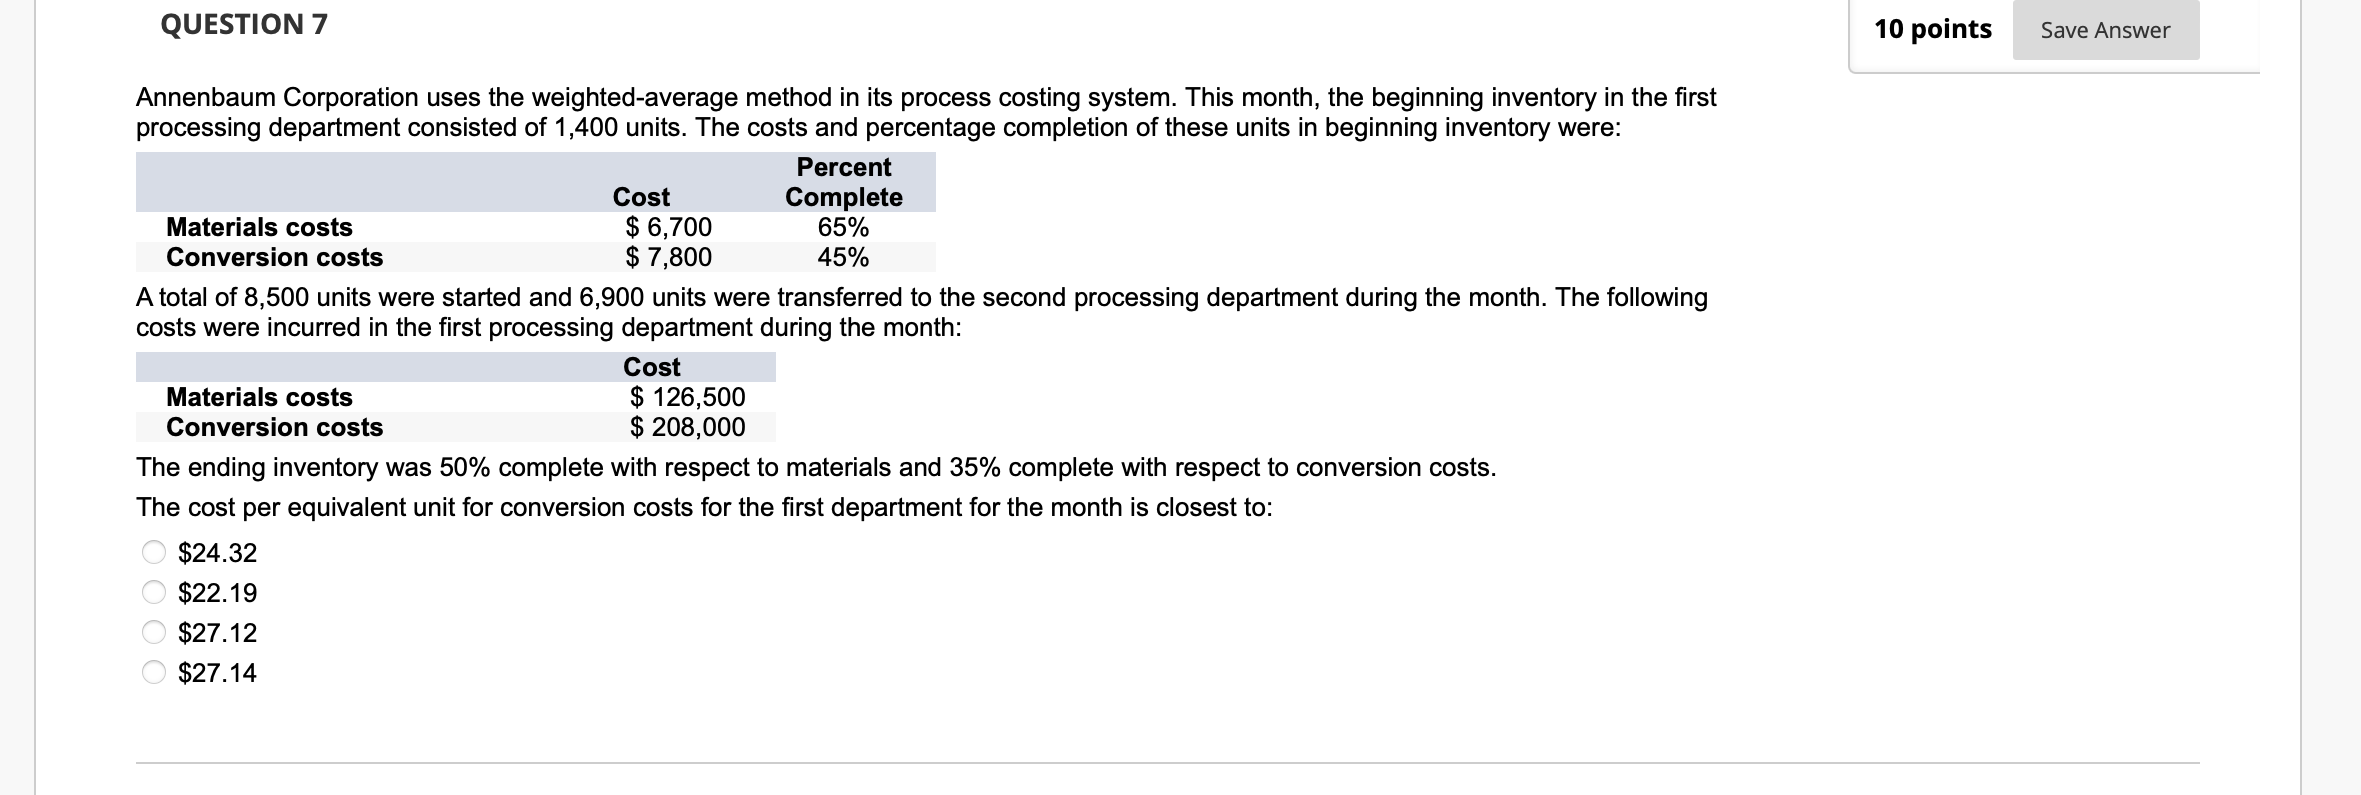Click the Save Answer button

(x=2104, y=30)
